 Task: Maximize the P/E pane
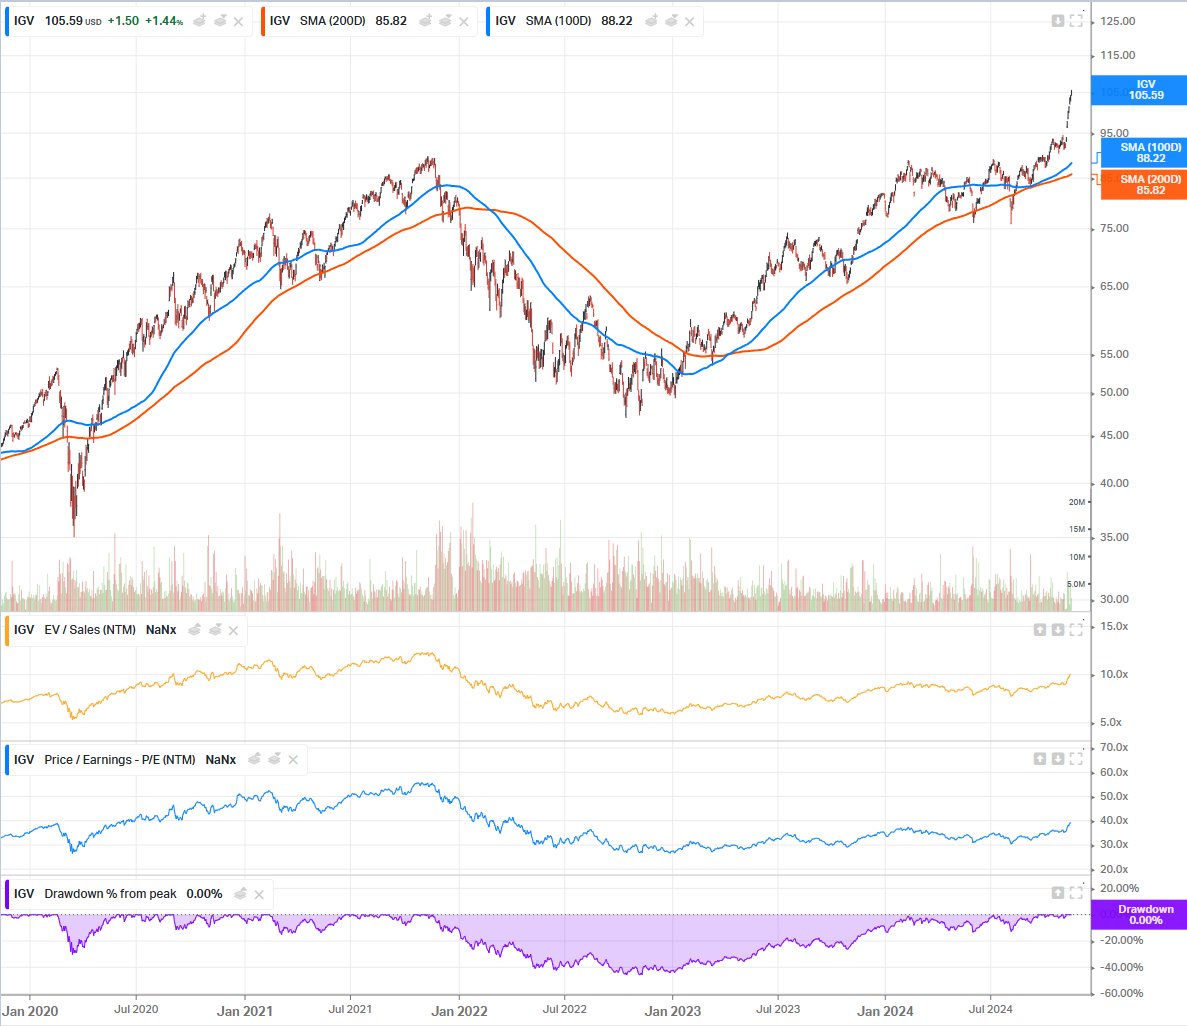click(1076, 759)
